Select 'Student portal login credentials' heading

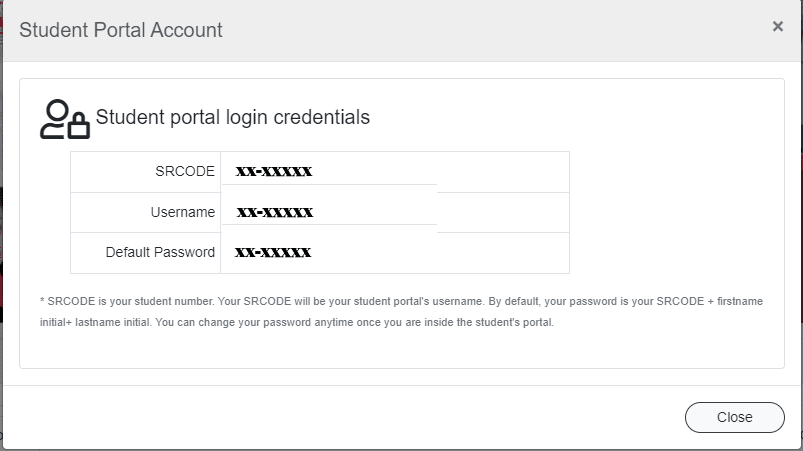coord(232,117)
